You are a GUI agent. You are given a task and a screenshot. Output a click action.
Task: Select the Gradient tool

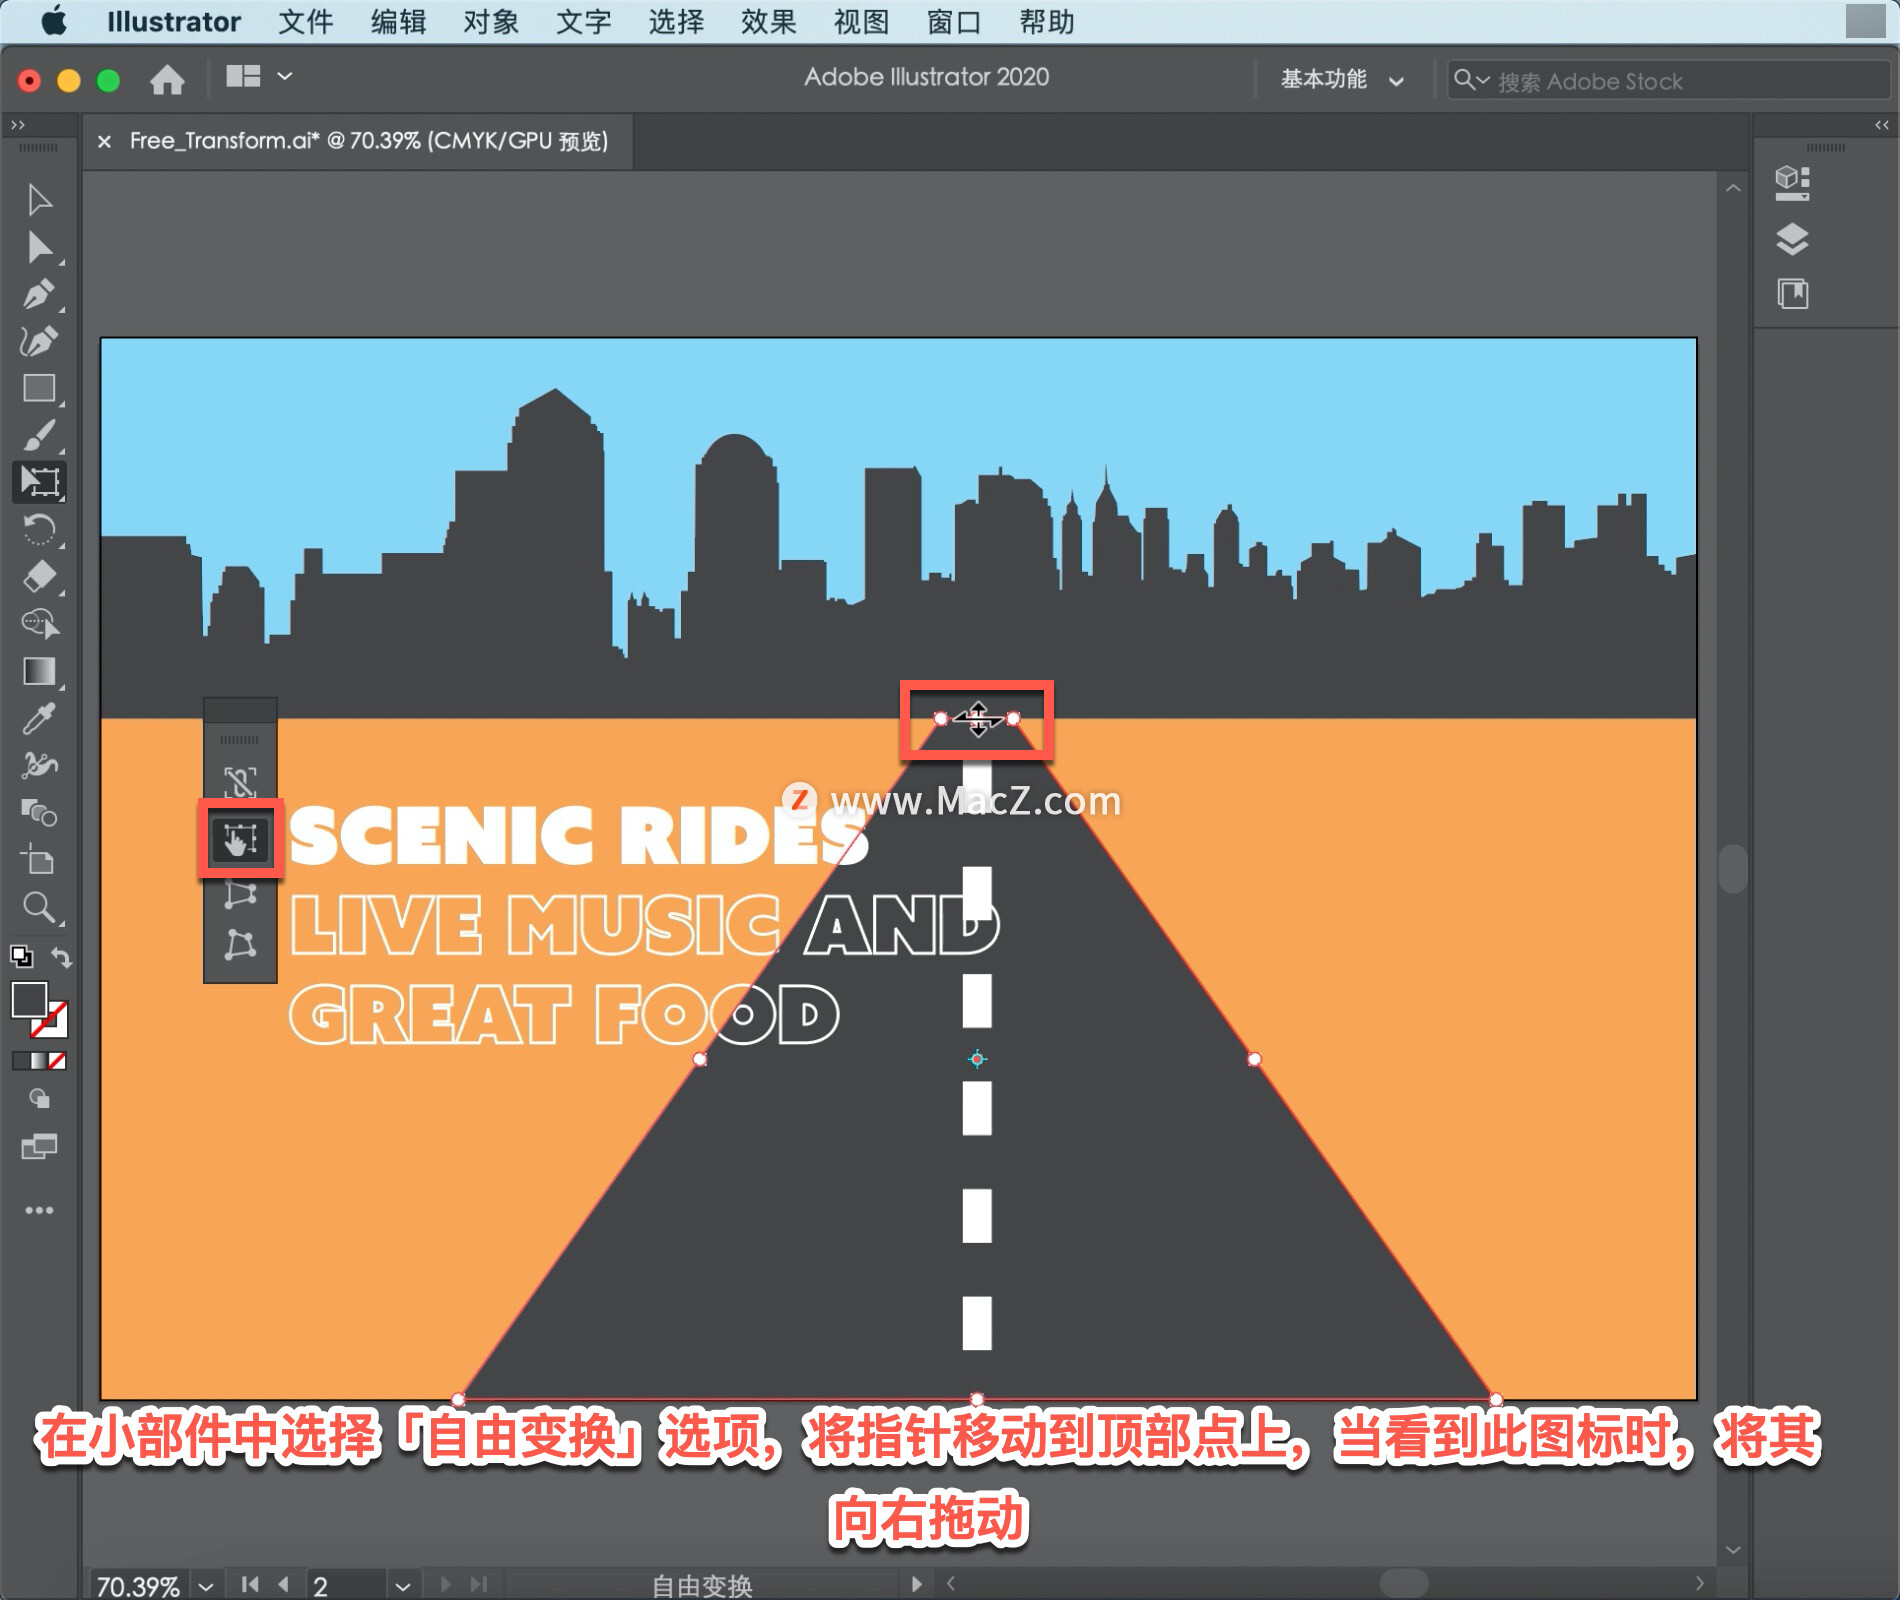pyautogui.click(x=39, y=672)
